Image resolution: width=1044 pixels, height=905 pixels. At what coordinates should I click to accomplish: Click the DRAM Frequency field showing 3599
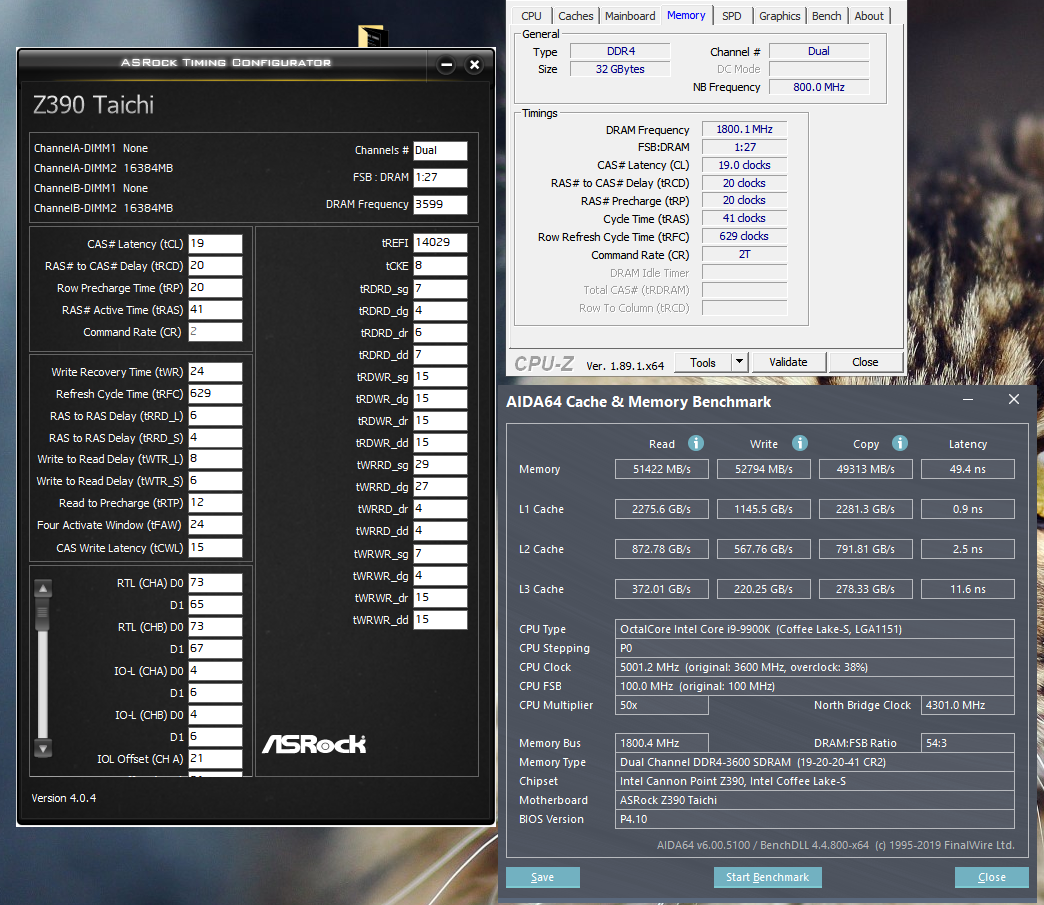tap(440, 204)
